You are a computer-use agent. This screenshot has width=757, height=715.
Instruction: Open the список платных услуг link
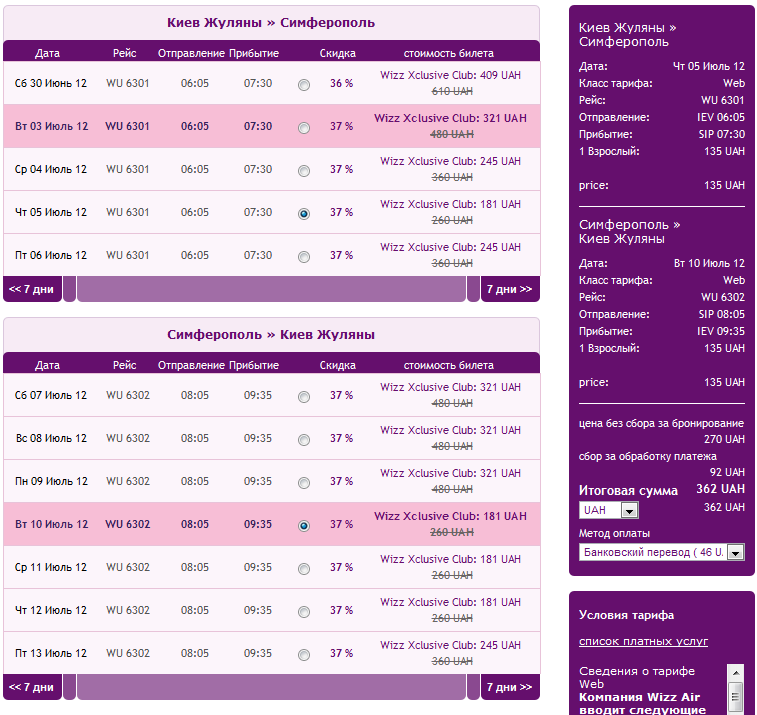[643, 641]
